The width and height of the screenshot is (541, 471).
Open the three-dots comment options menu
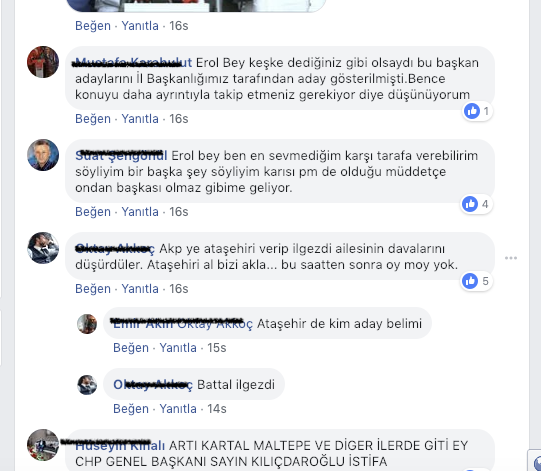[x=511, y=258]
